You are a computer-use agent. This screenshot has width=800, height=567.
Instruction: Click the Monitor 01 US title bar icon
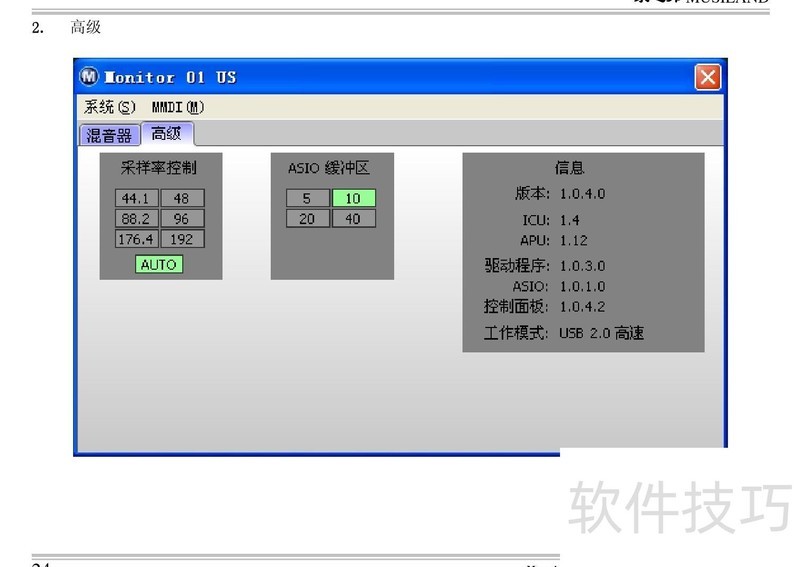[x=90, y=78]
